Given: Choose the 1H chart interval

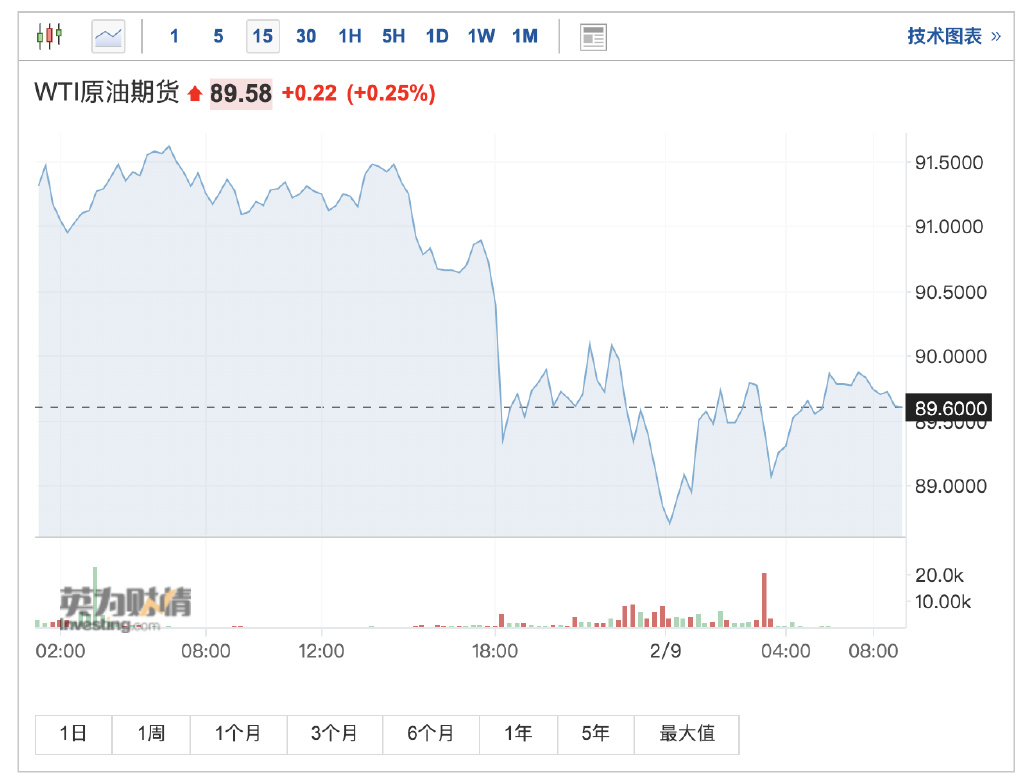Looking at the screenshot, I should pos(349,37).
